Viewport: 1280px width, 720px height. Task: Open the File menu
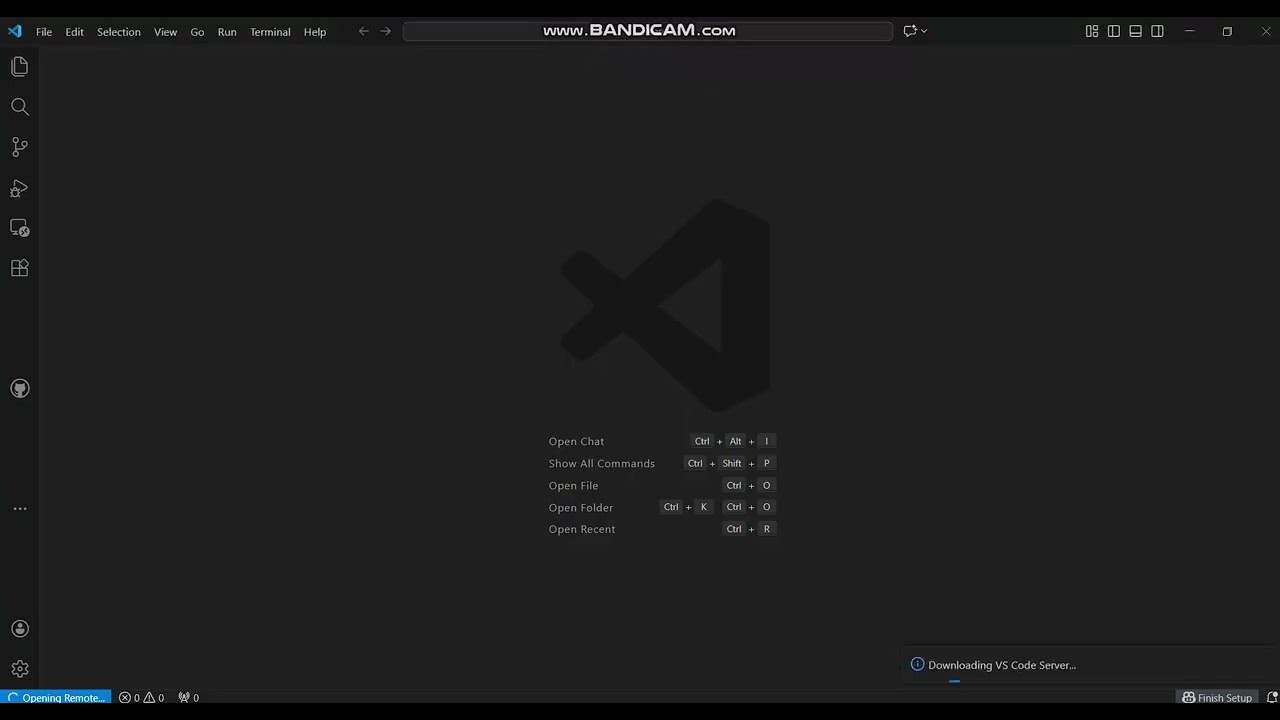[44, 32]
